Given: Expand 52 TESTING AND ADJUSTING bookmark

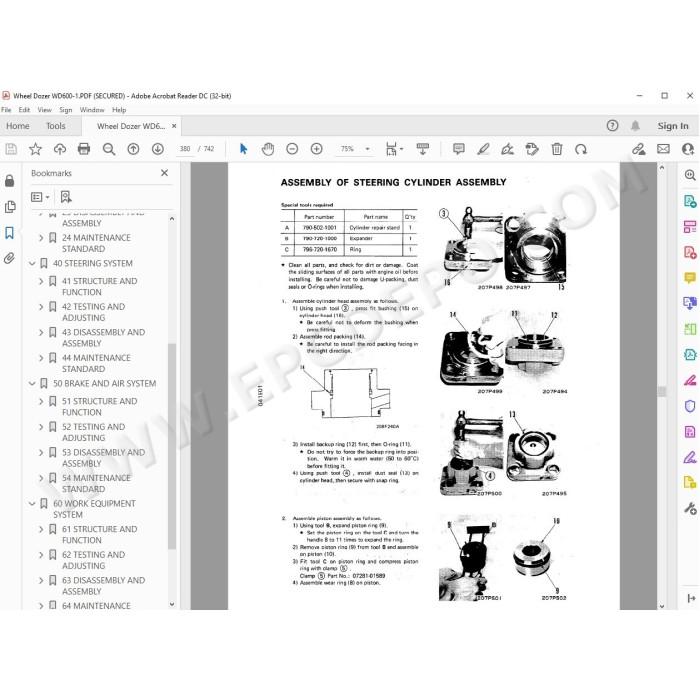Looking at the screenshot, I should click(41, 427).
